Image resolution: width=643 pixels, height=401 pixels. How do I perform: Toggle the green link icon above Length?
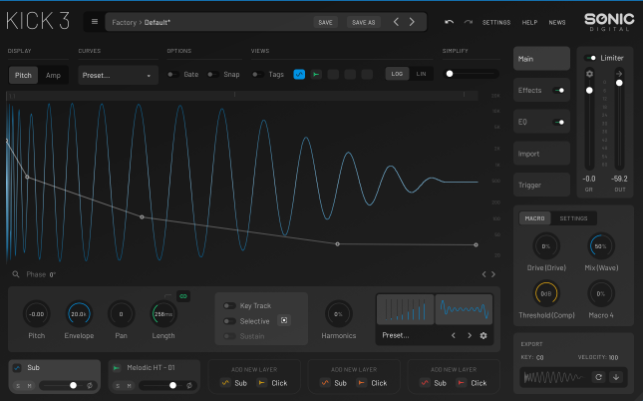coord(183,296)
